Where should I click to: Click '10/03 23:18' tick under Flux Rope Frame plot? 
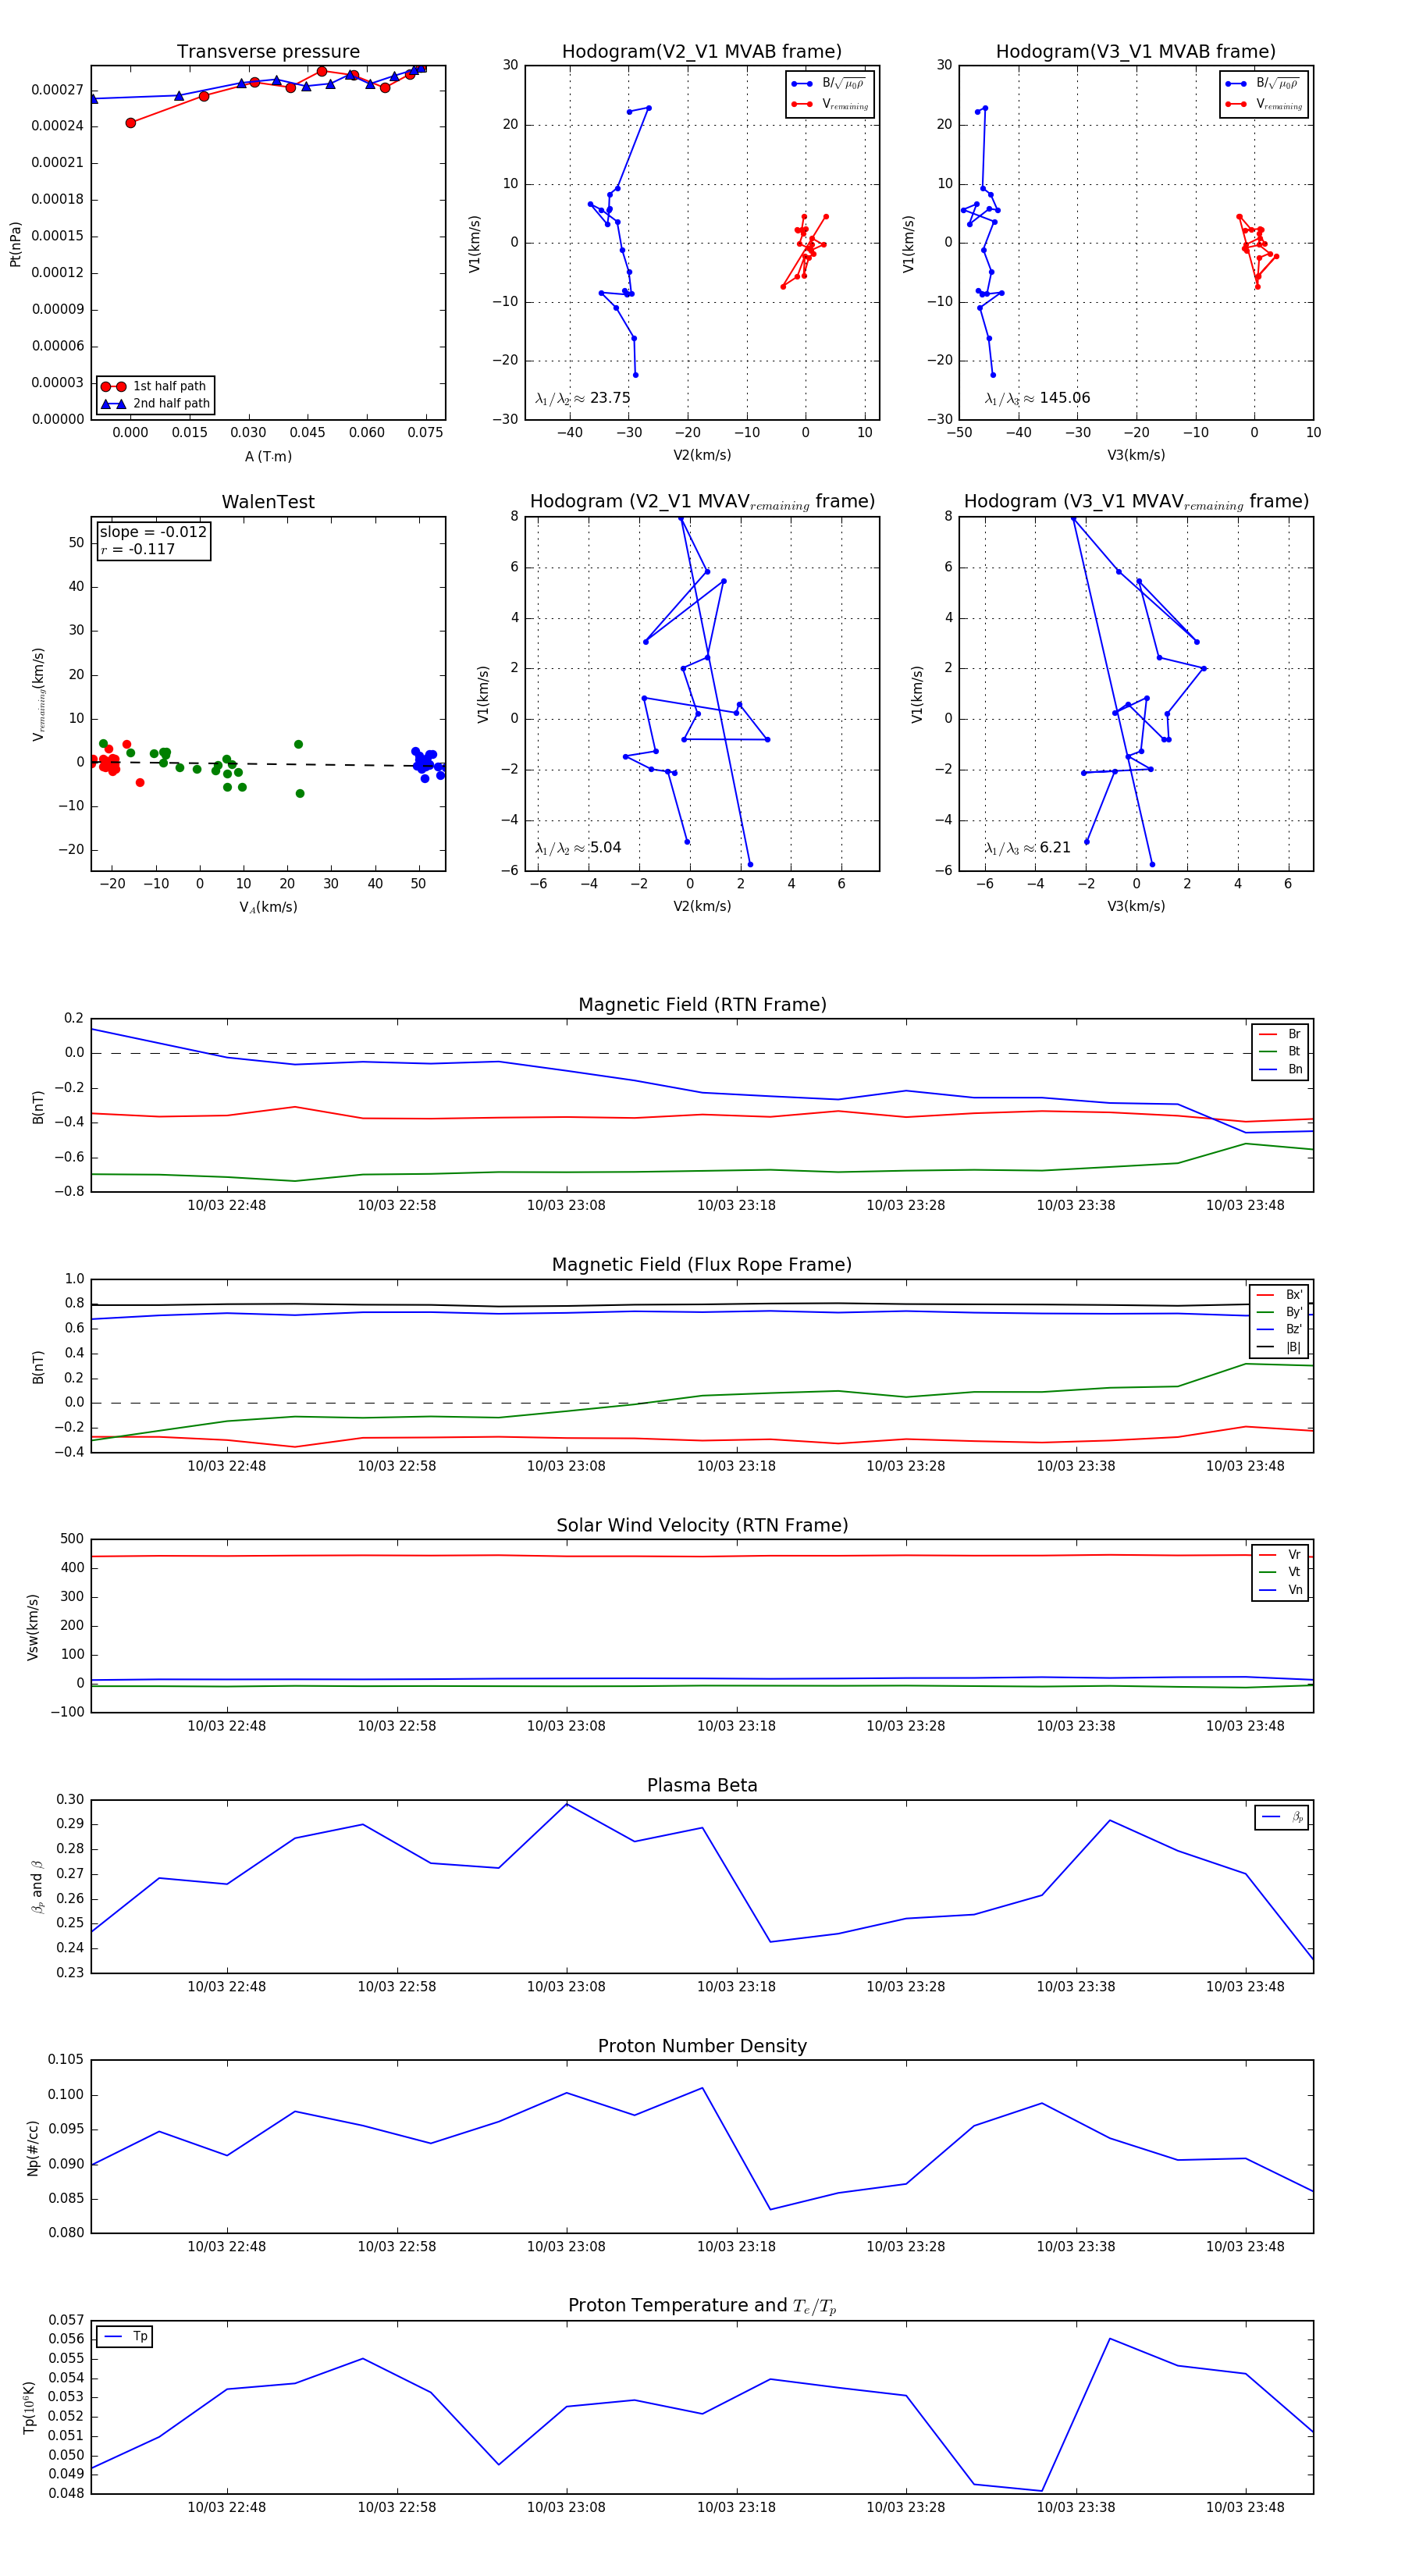point(736,1466)
